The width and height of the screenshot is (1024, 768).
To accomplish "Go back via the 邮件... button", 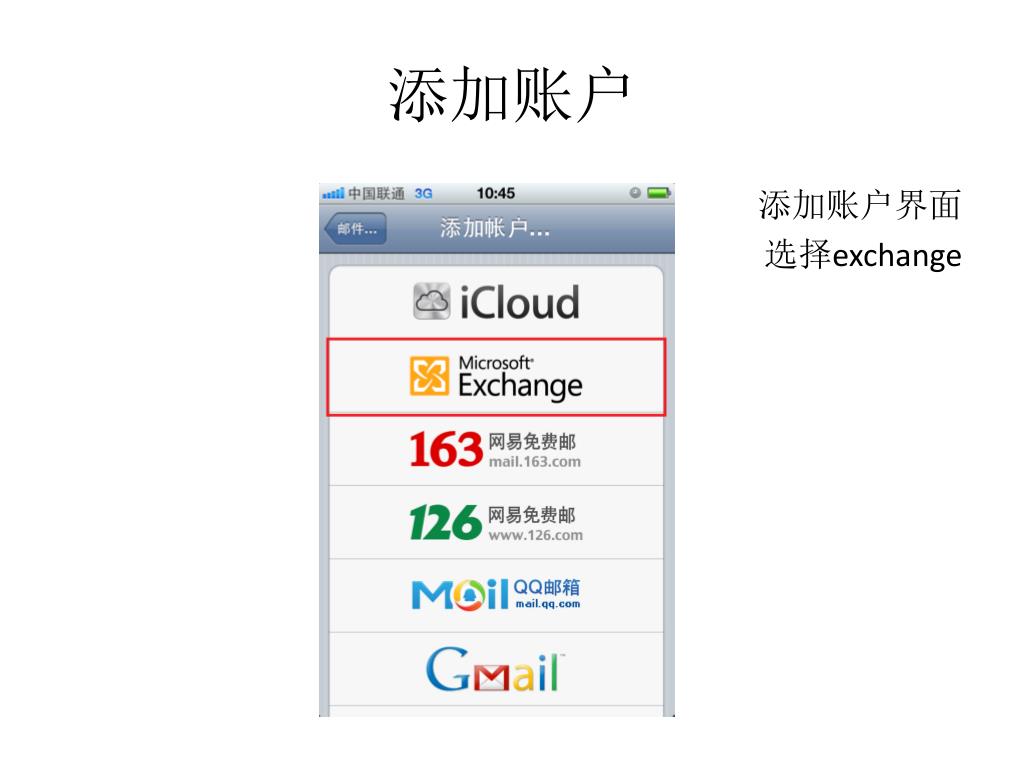I will pyautogui.click(x=355, y=229).
